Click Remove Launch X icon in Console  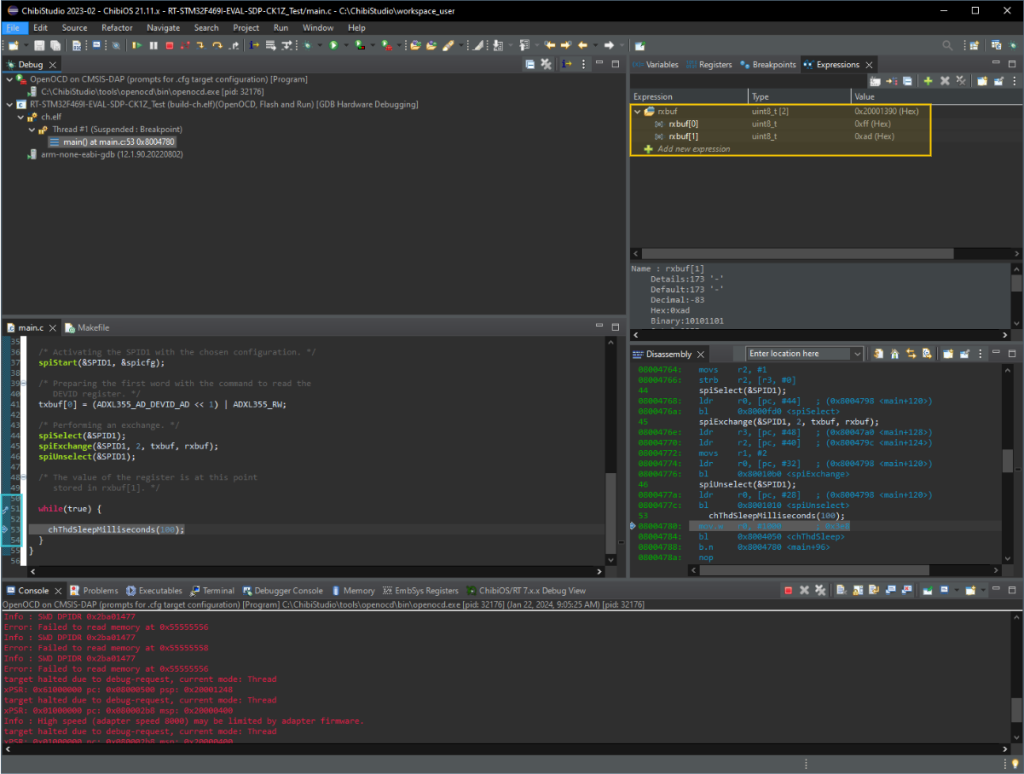pos(805,590)
